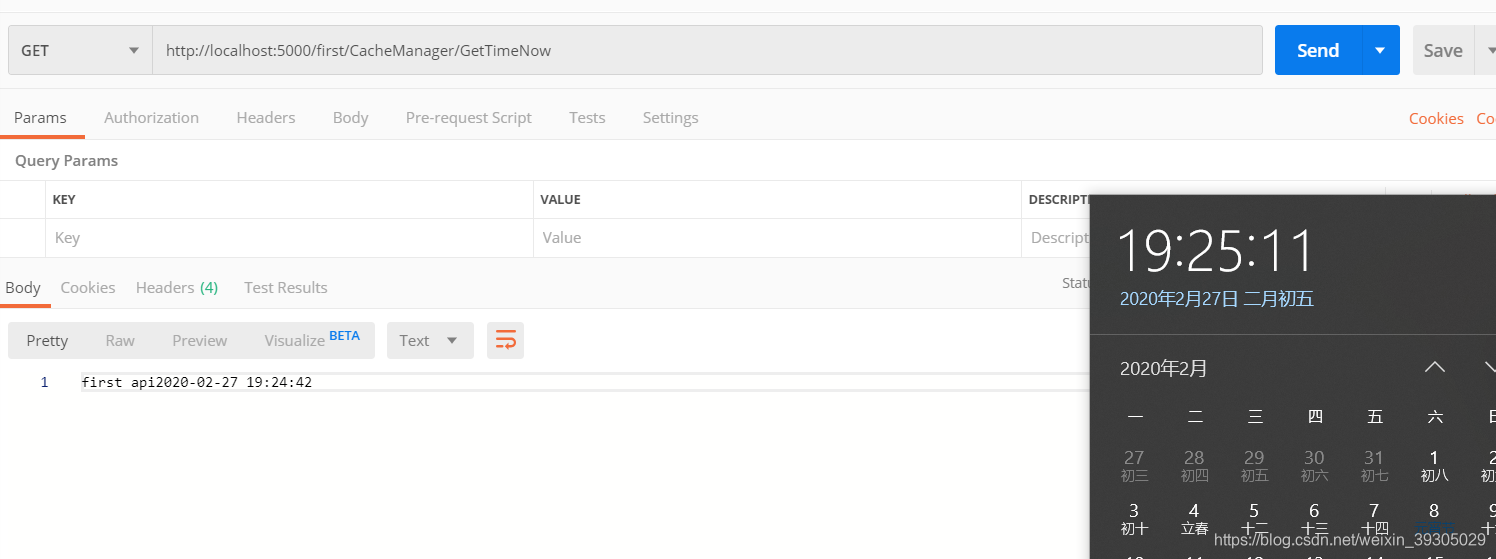Click the Query Params label
Screen dimensions: 1496x559
tap(66, 160)
